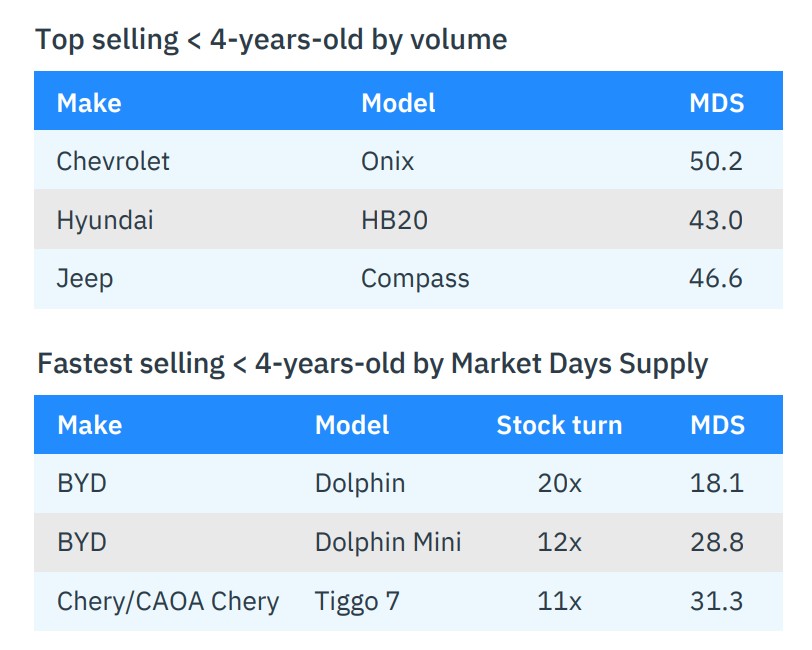The image size is (812, 650).
Task: Click the 50.2 MDS value
Action: 716,161
